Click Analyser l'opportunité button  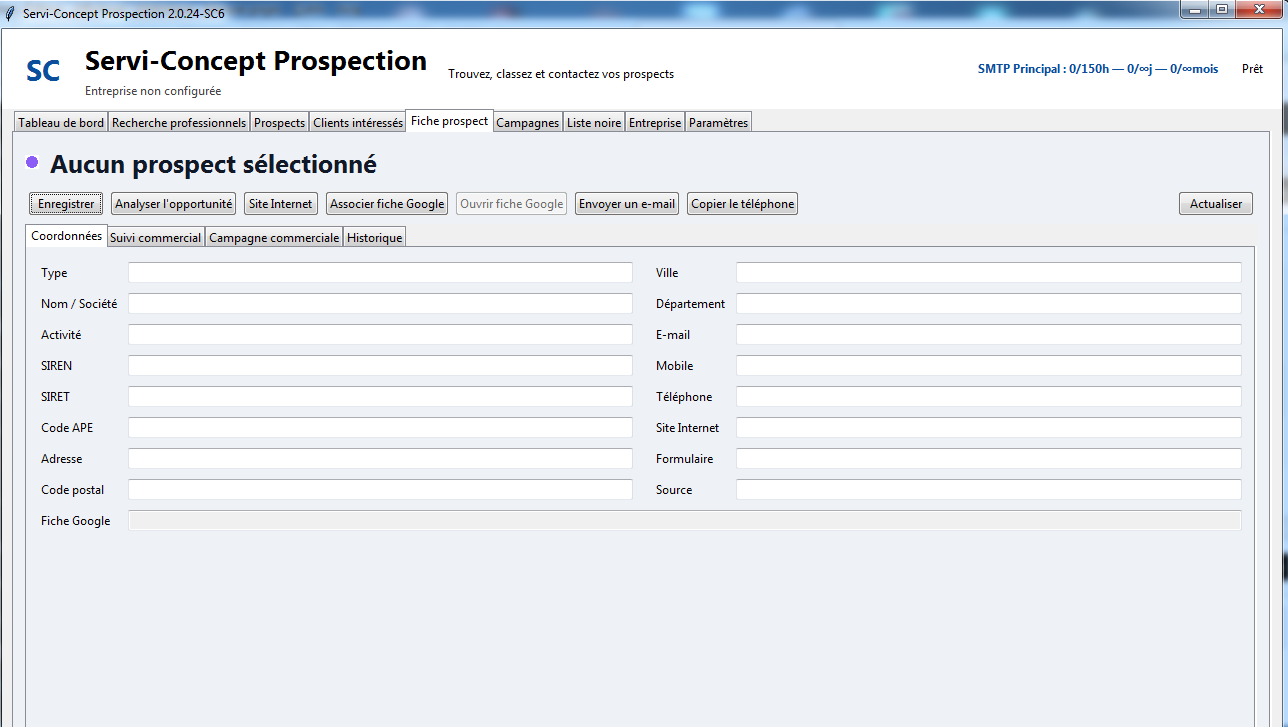(174, 204)
